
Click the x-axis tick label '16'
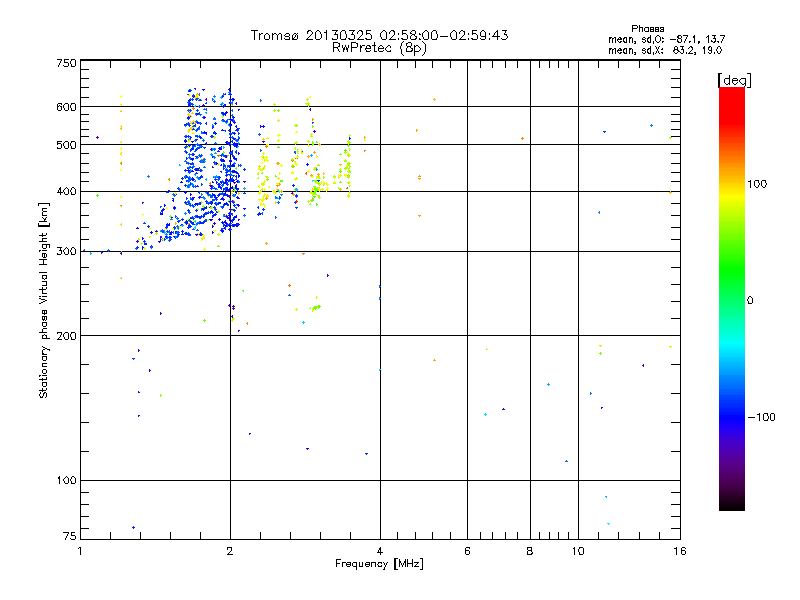click(x=680, y=551)
